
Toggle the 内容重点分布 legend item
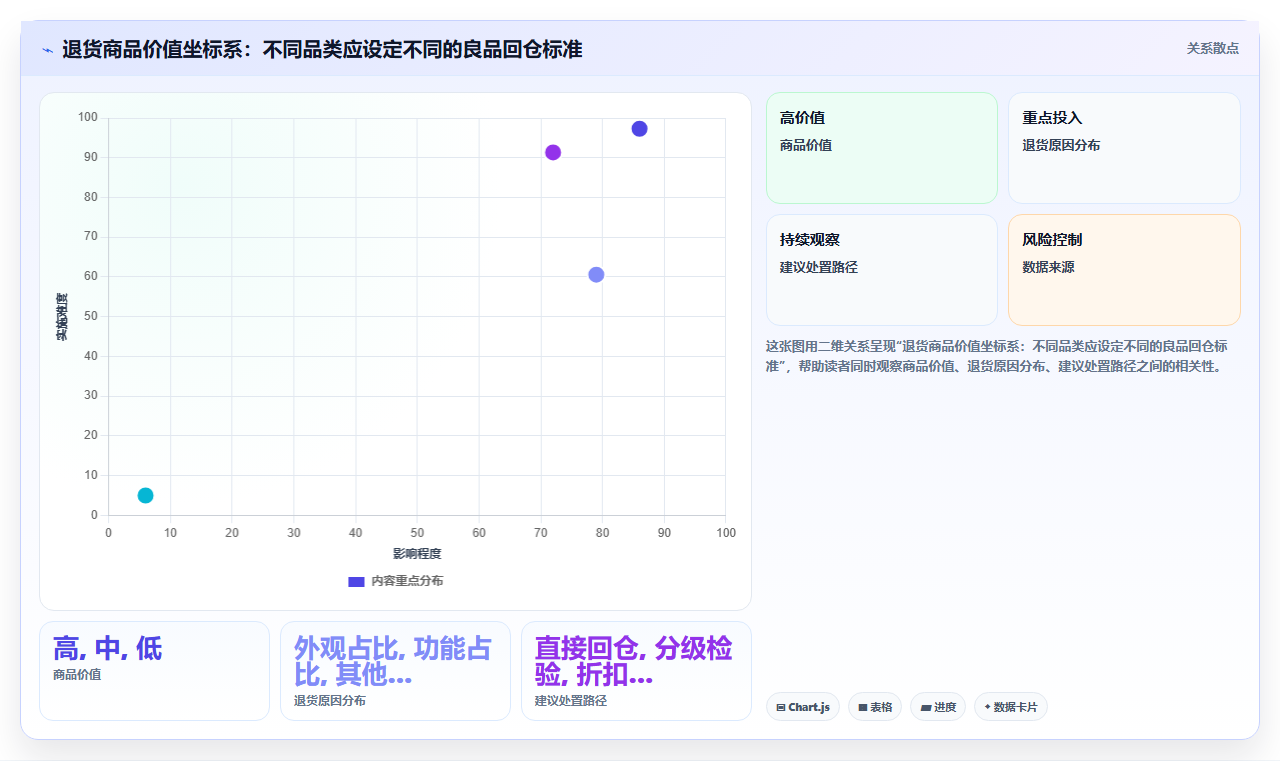395,581
